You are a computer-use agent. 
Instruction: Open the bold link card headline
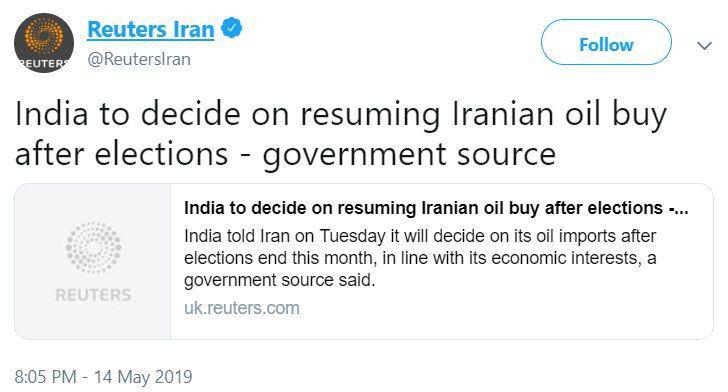pyautogui.click(x=436, y=208)
